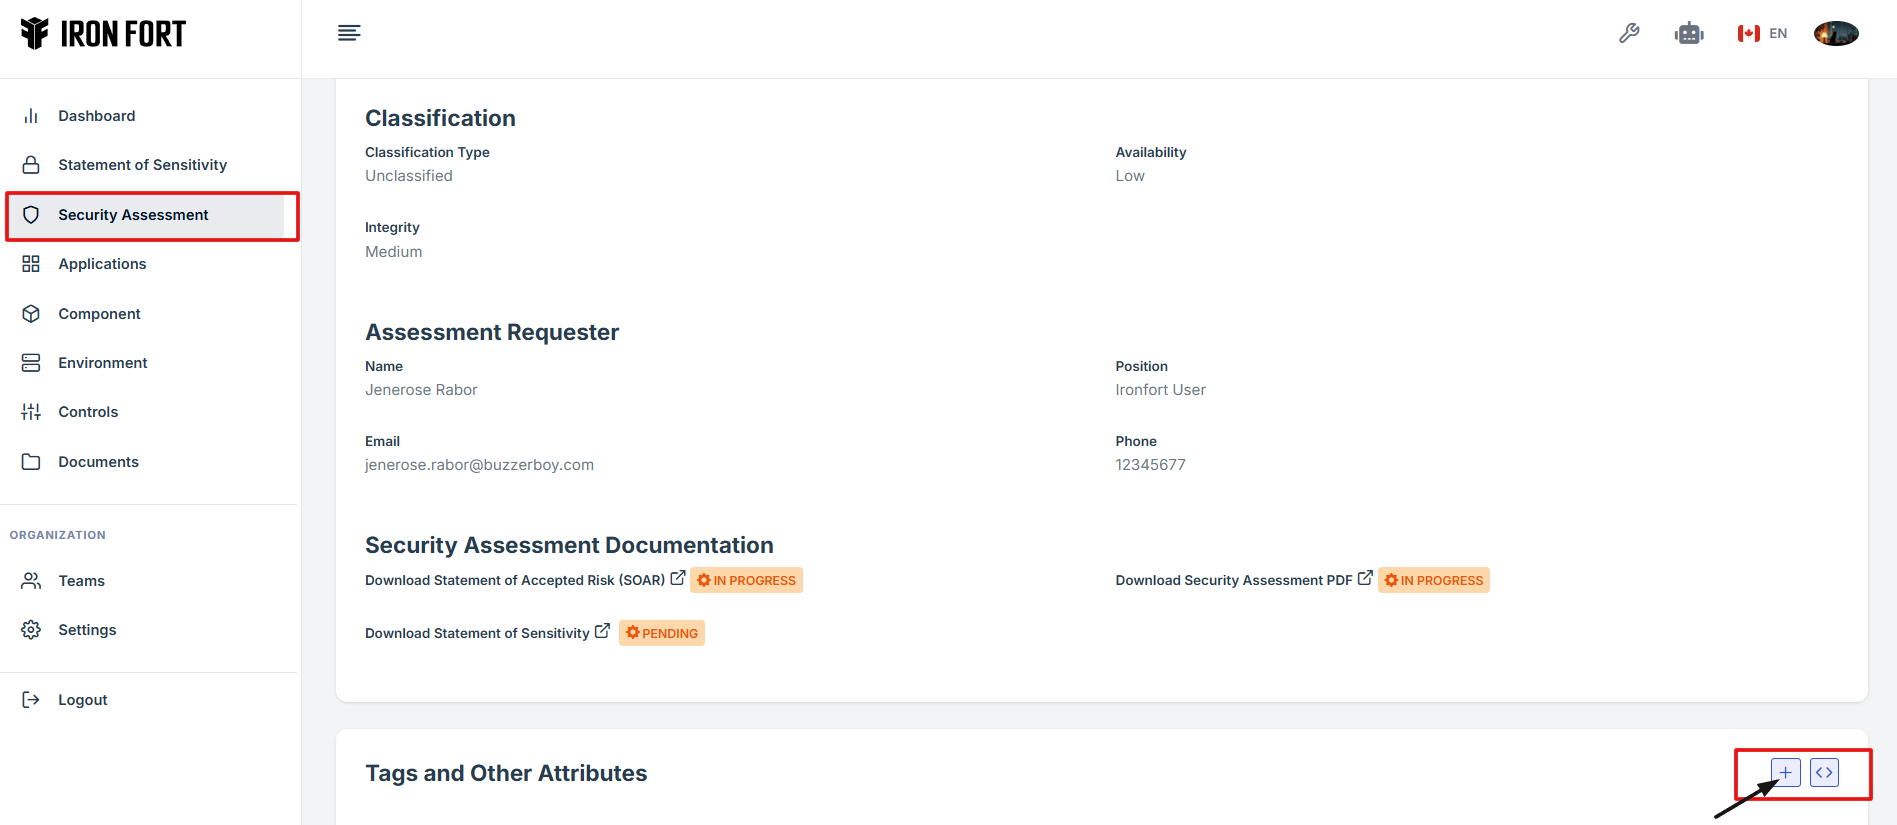Toggle the sidebar hamburger menu icon
The height and width of the screenshot is (825, 1897).
tap(349, 33)
